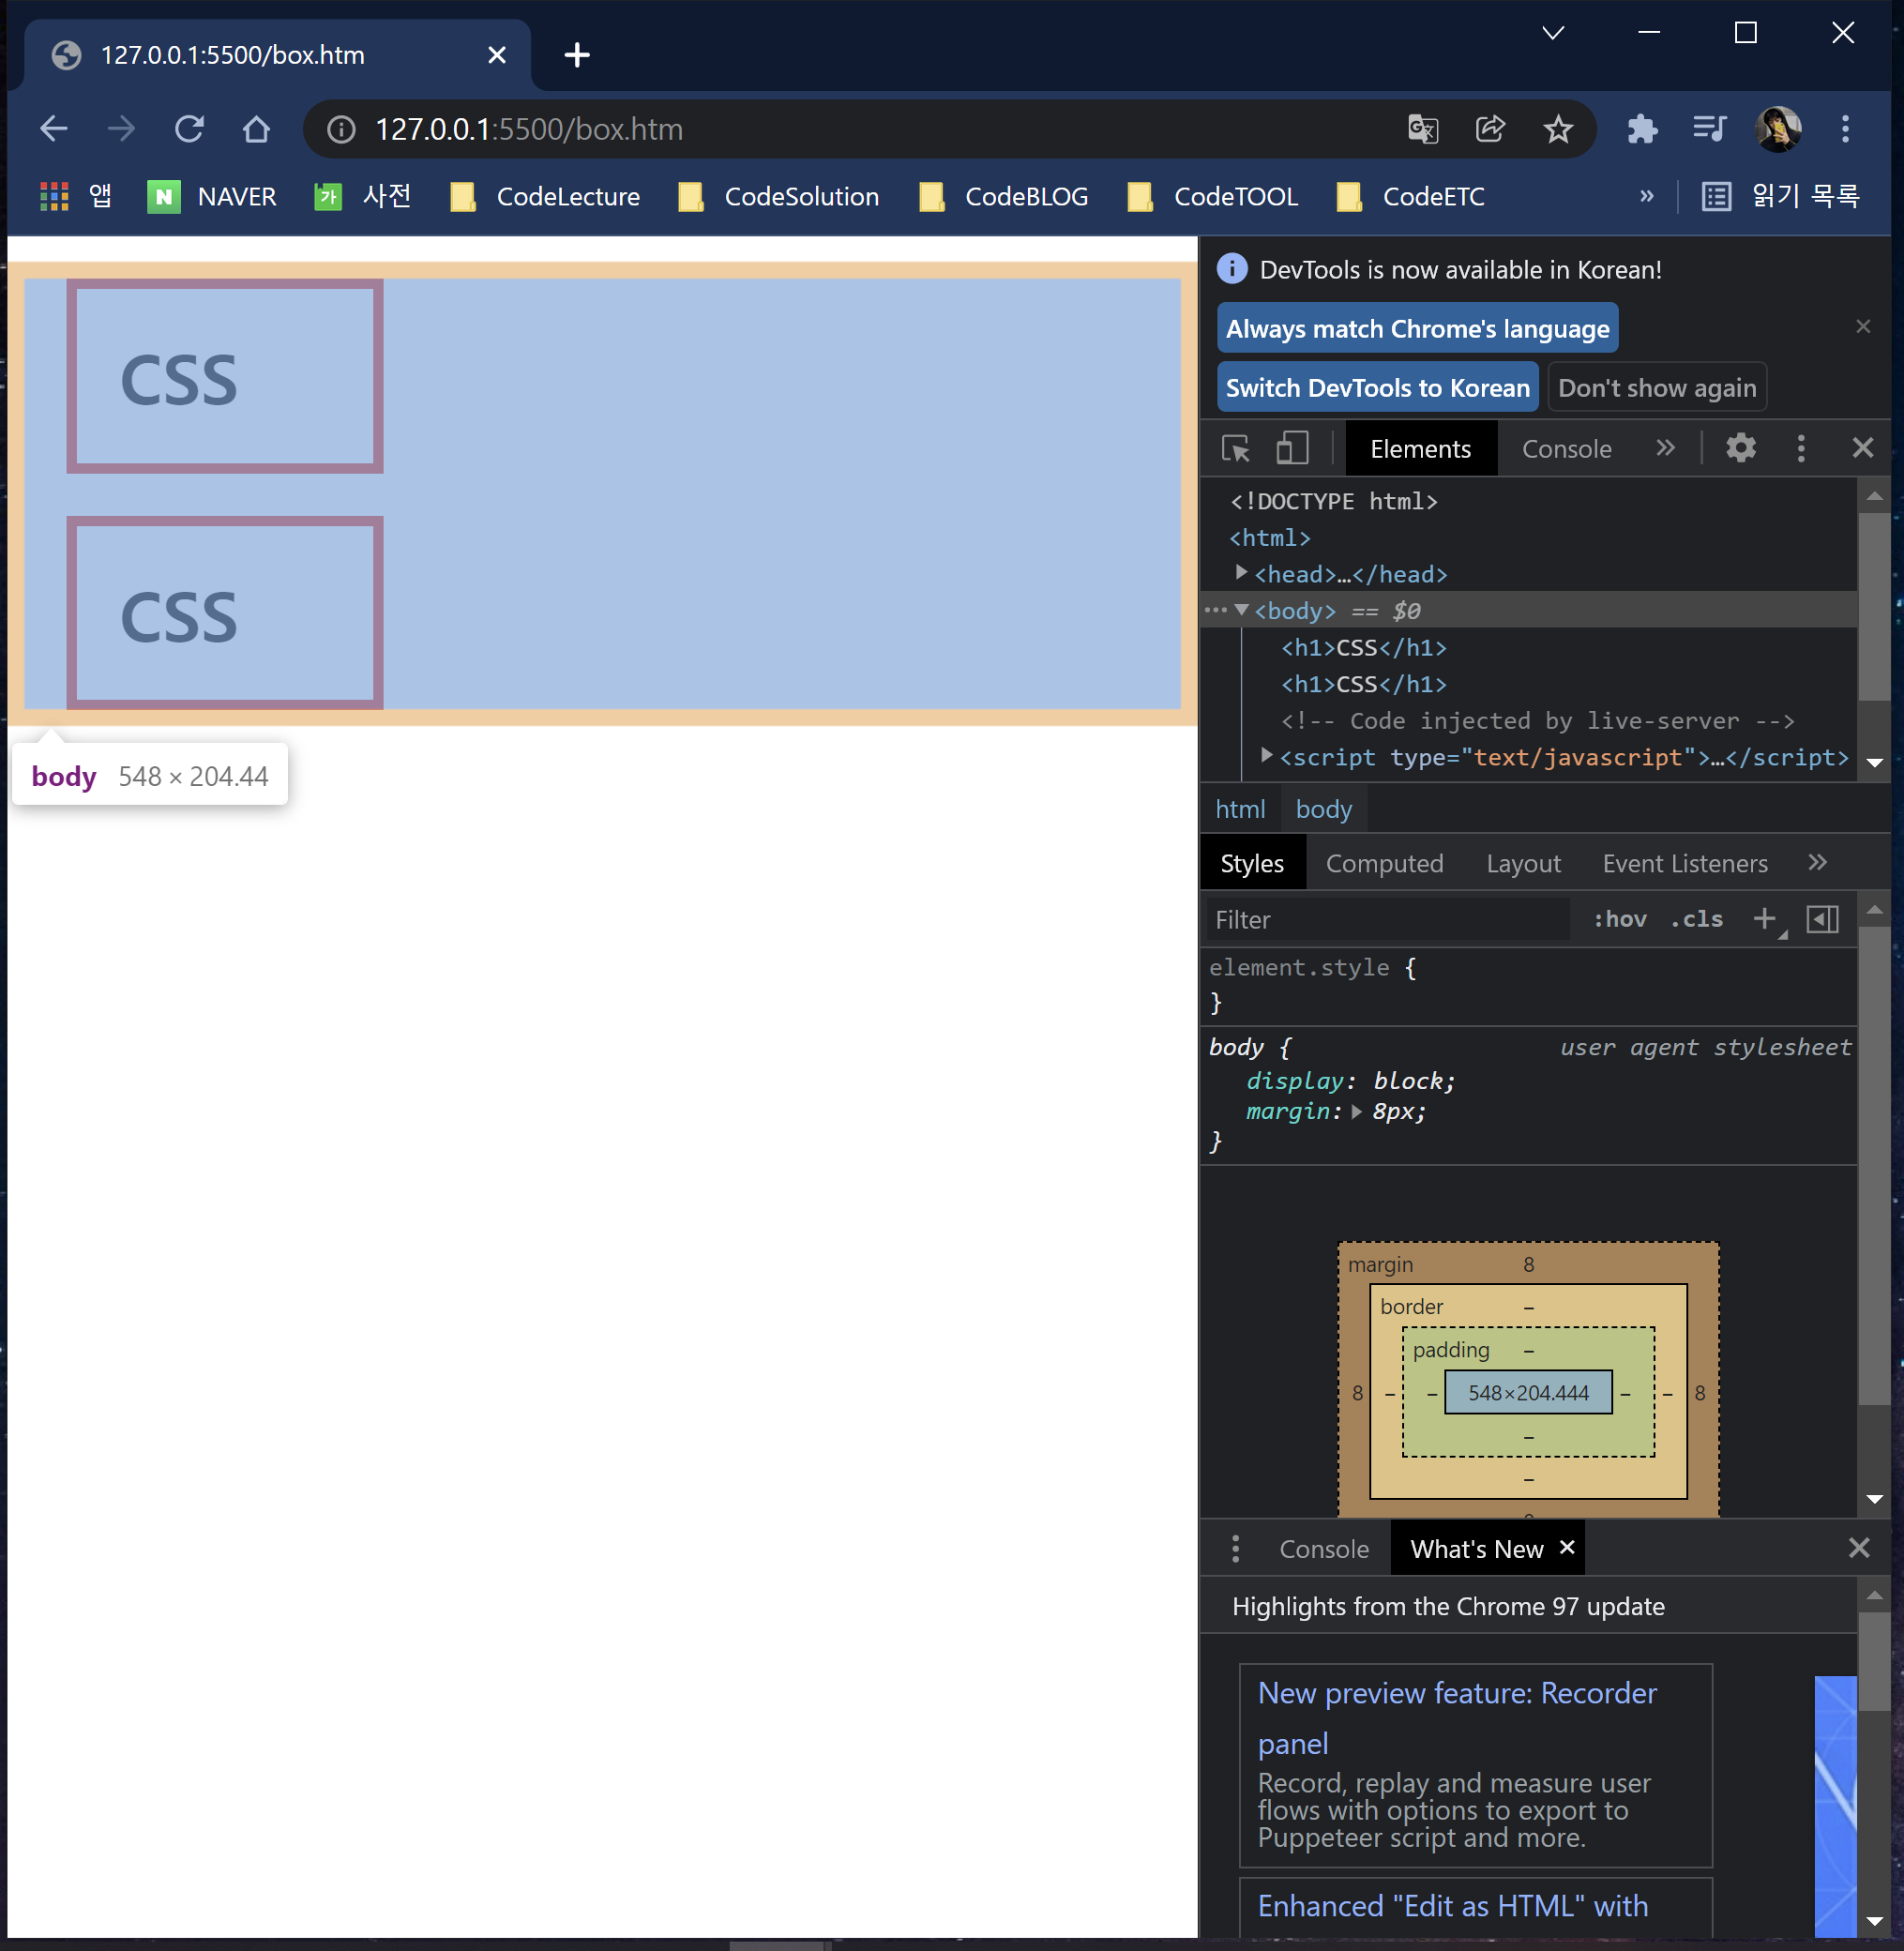
Task: Select the second h1 CSS element
Action: point(1363,684)
